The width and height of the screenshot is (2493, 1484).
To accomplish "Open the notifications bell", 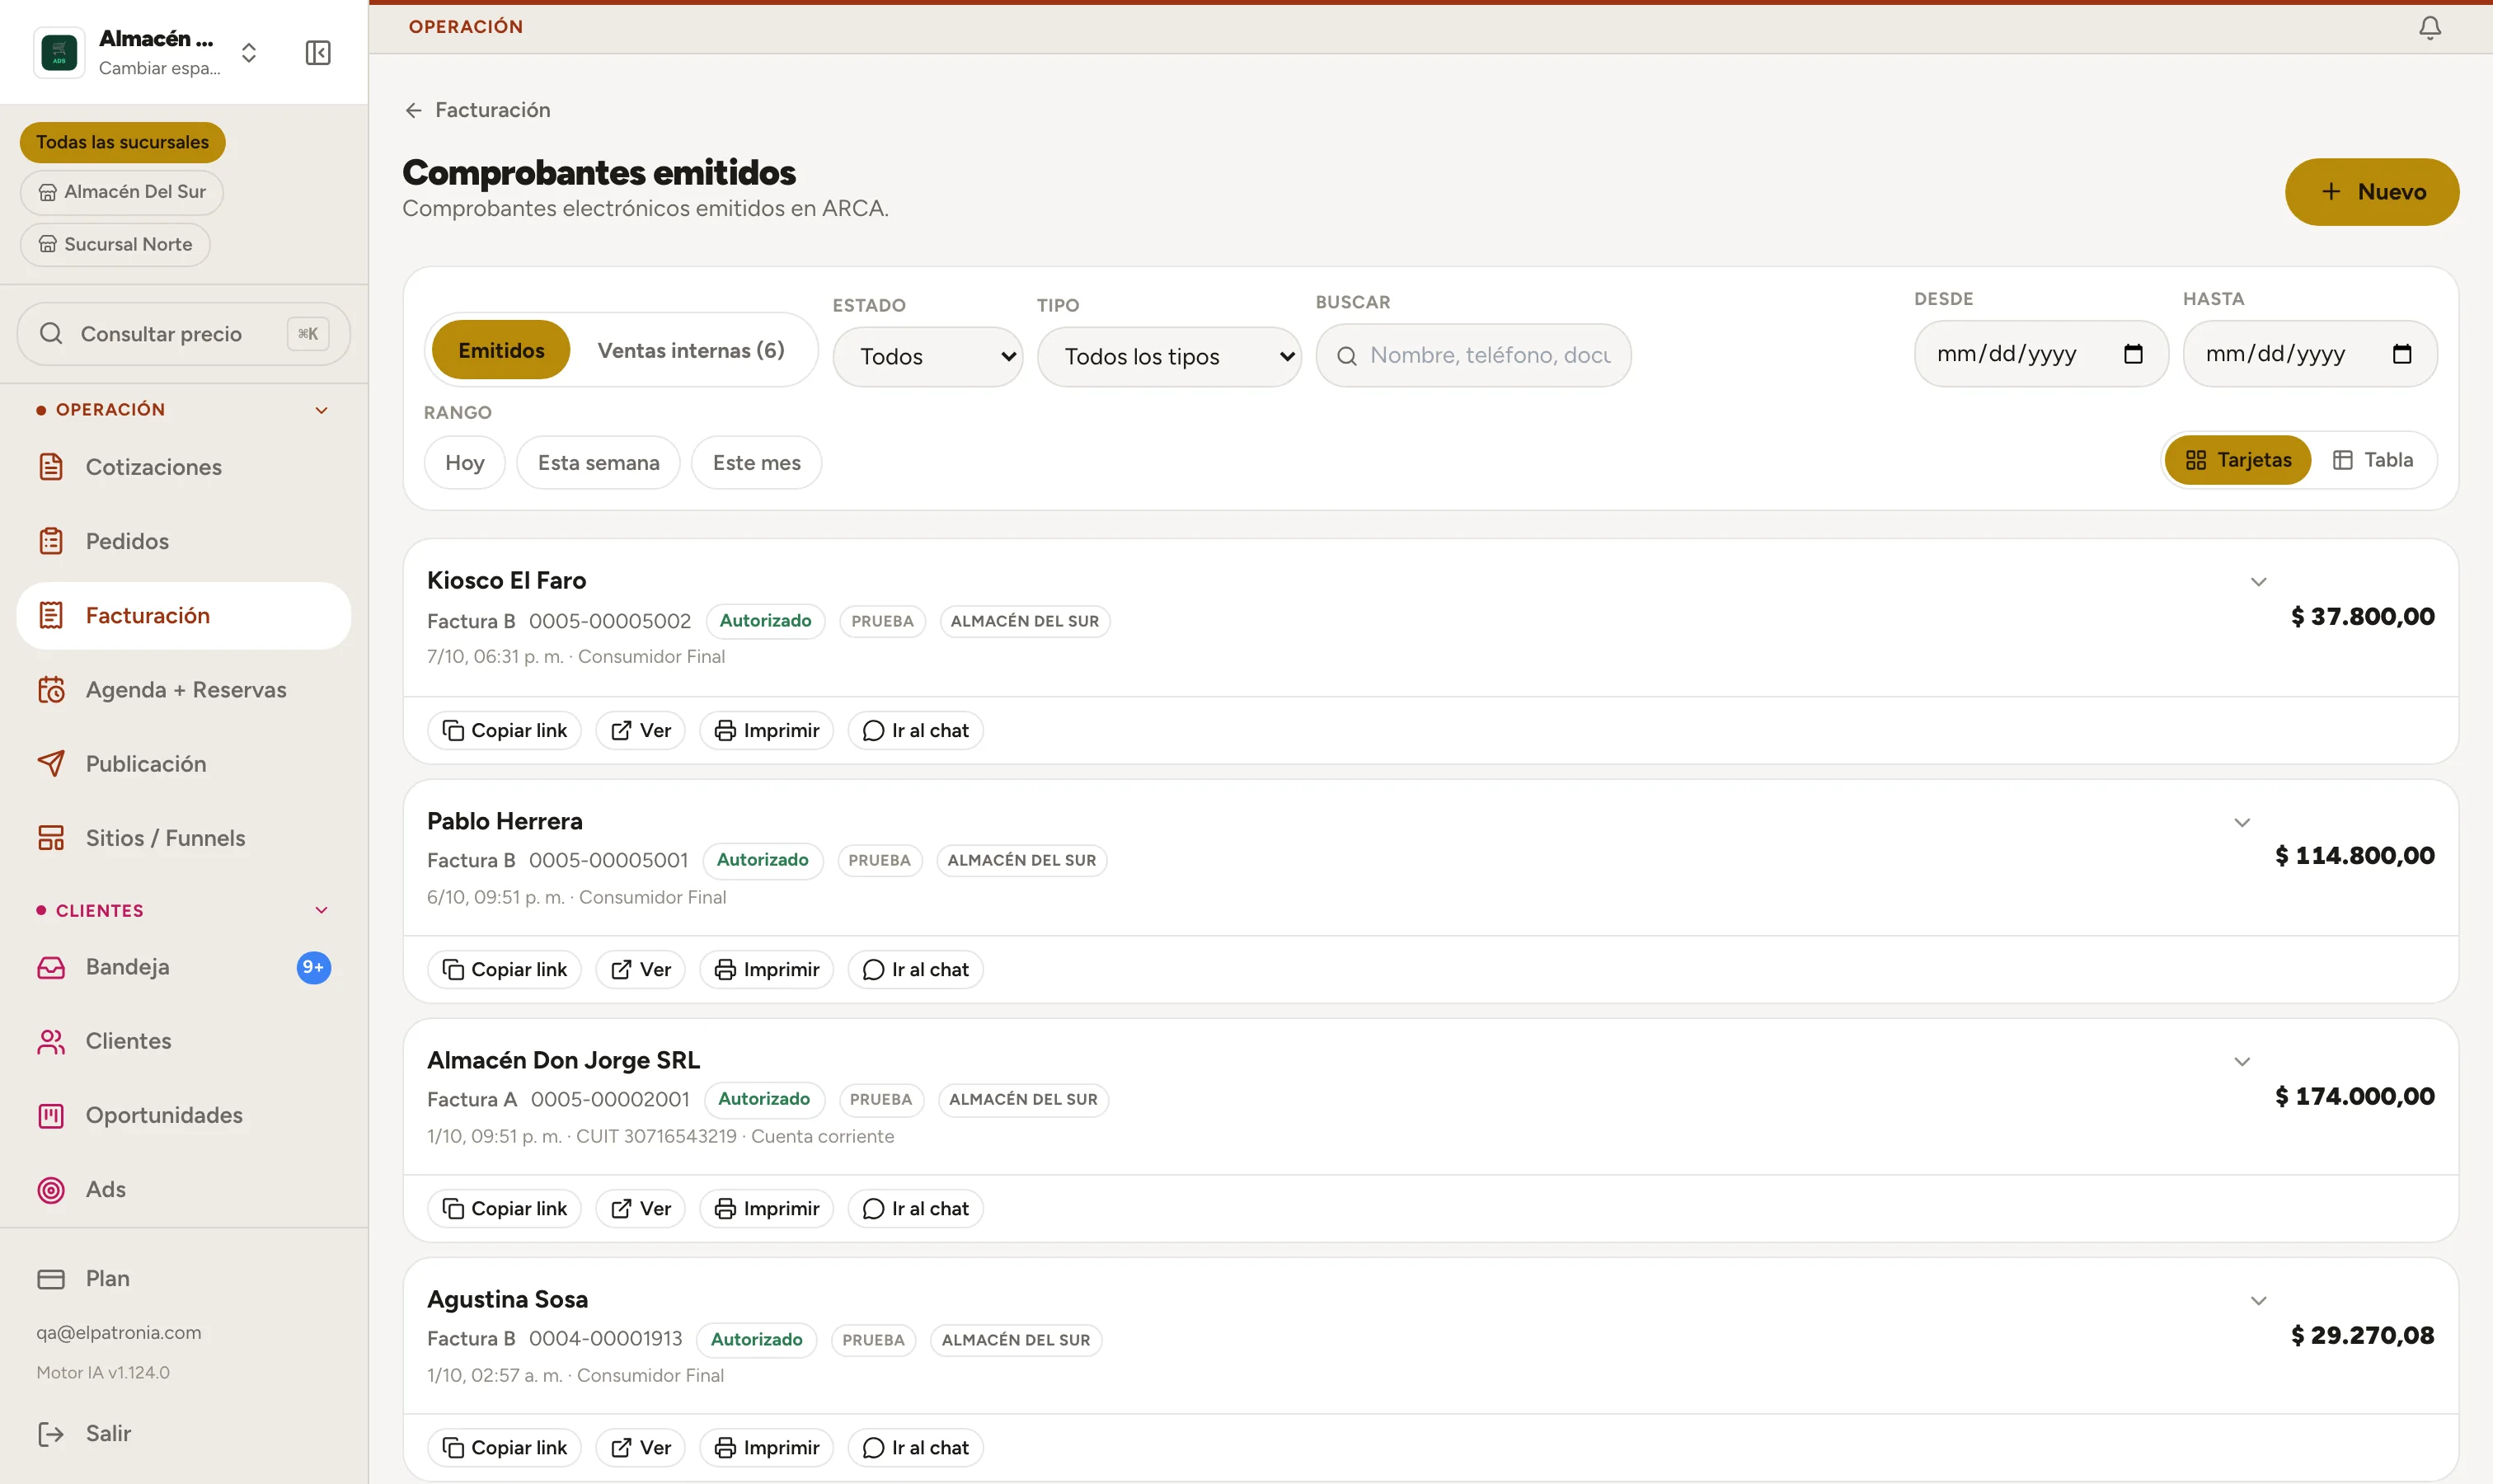I will click(2429, 27).
